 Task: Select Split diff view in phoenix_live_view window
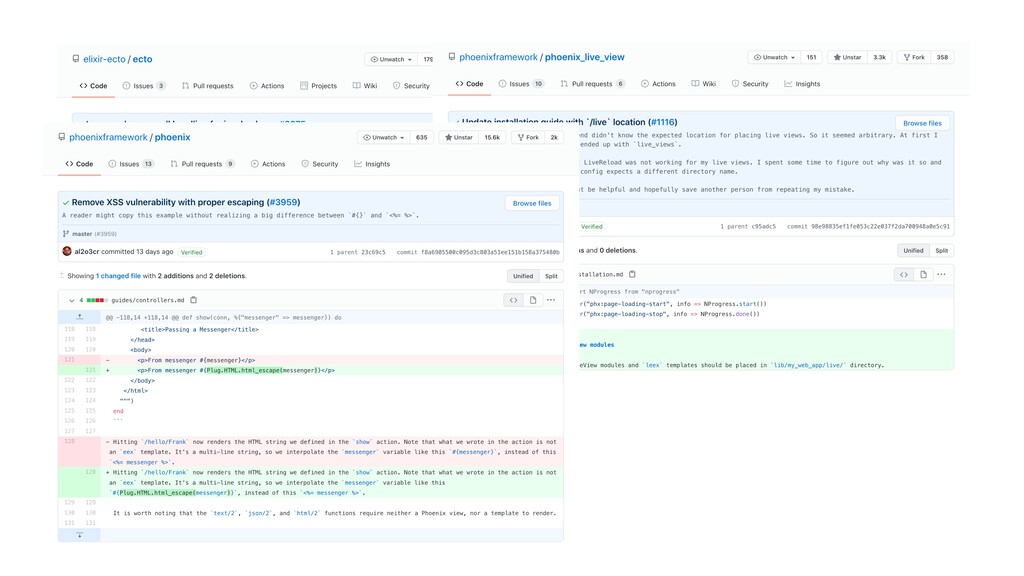(x=941, y=251)
